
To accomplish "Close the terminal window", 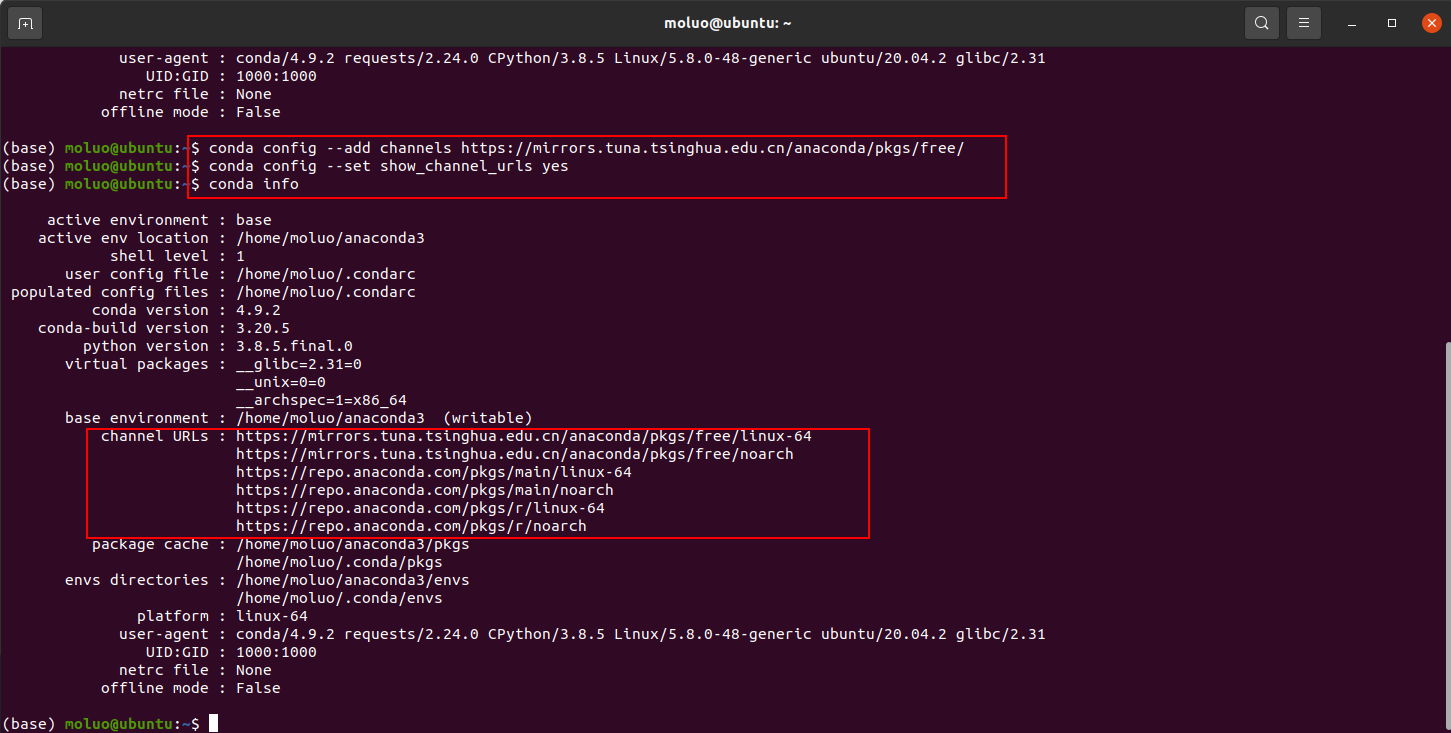I will tap(1432, 23).
